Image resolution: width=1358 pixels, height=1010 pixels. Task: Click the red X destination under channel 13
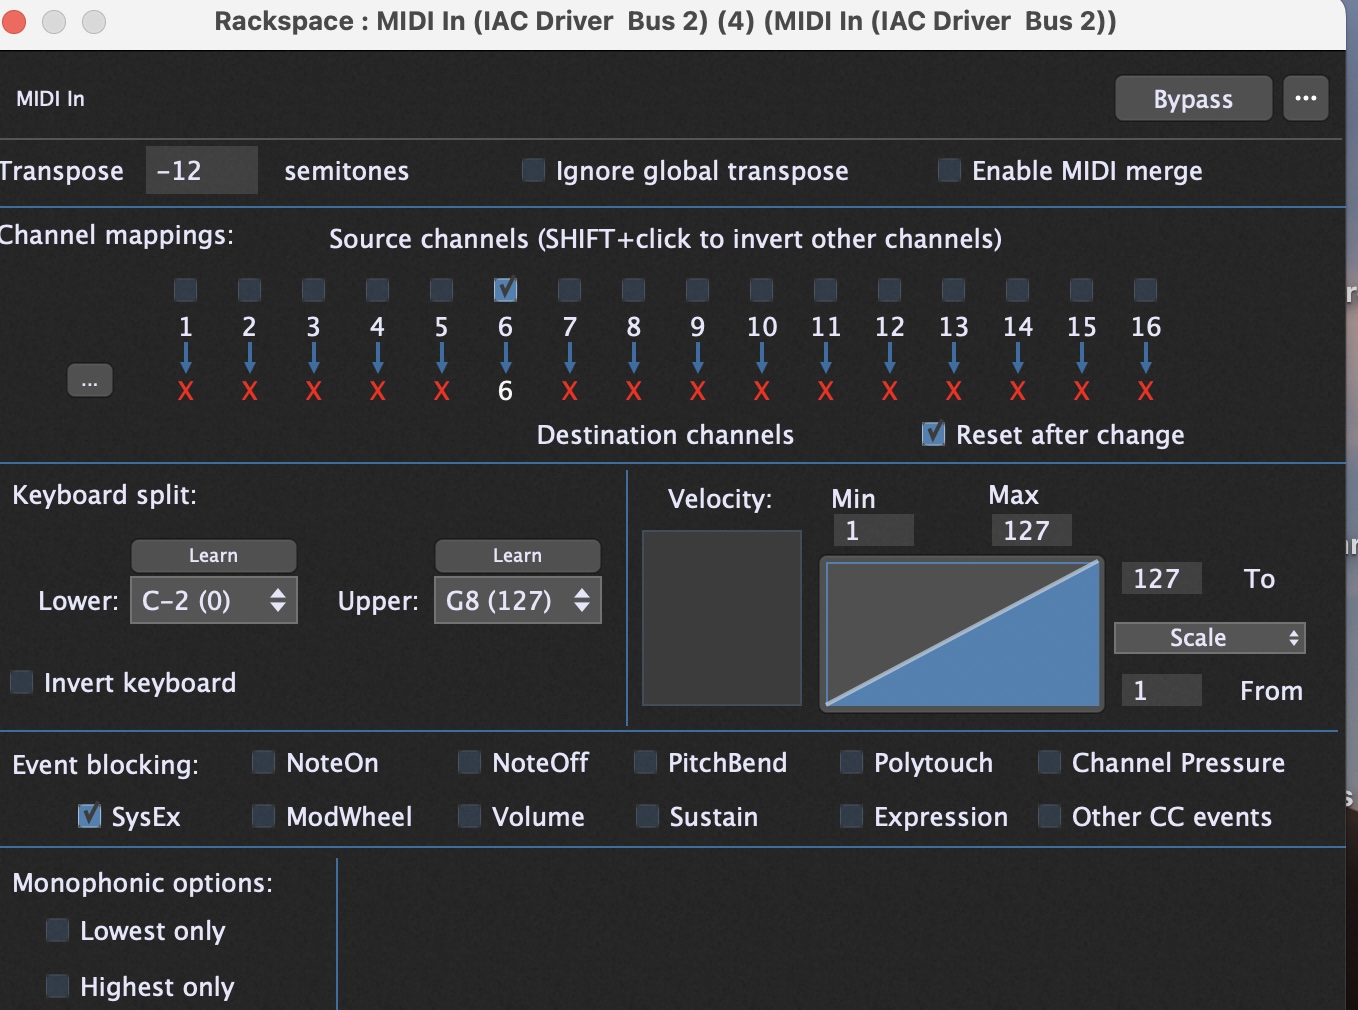(954, 391)
